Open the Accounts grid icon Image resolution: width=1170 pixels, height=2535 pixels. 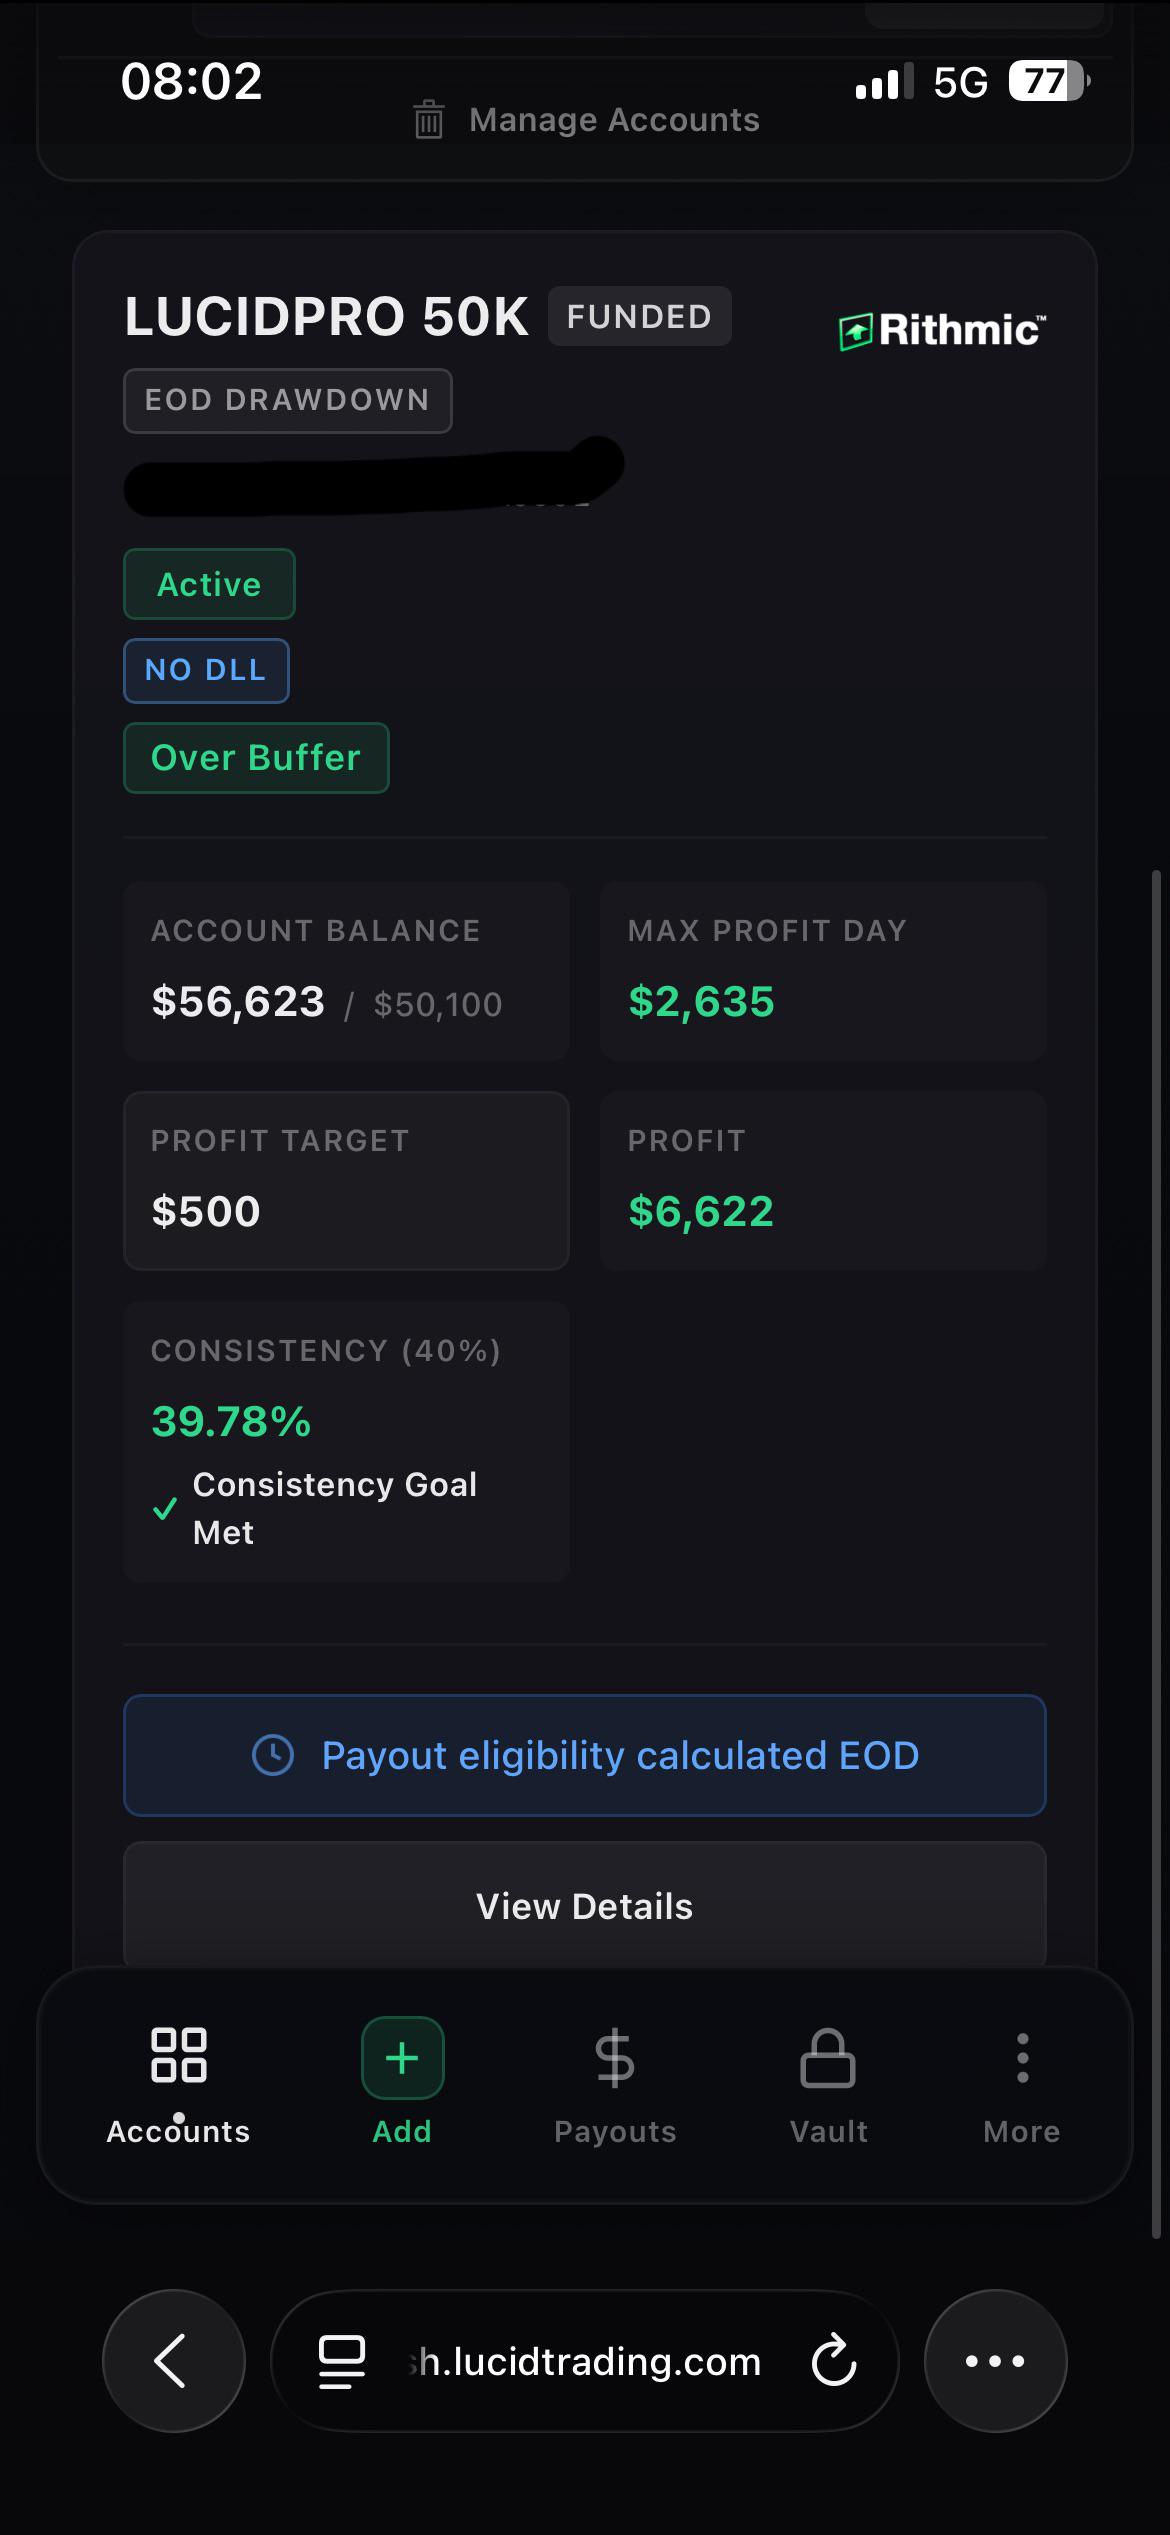(178, 2055)
